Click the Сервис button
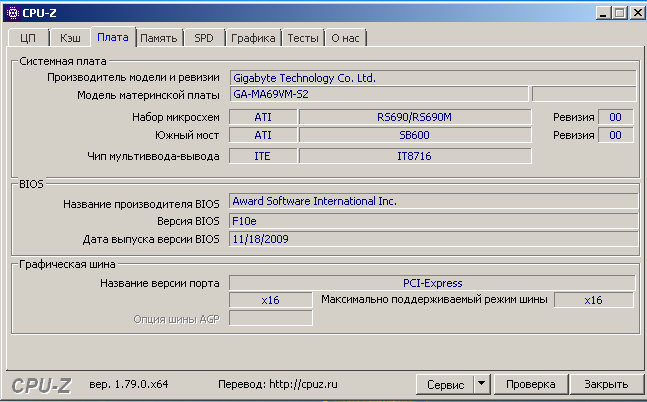This screenshot has width=647, height=402. (x=445, y=385)
